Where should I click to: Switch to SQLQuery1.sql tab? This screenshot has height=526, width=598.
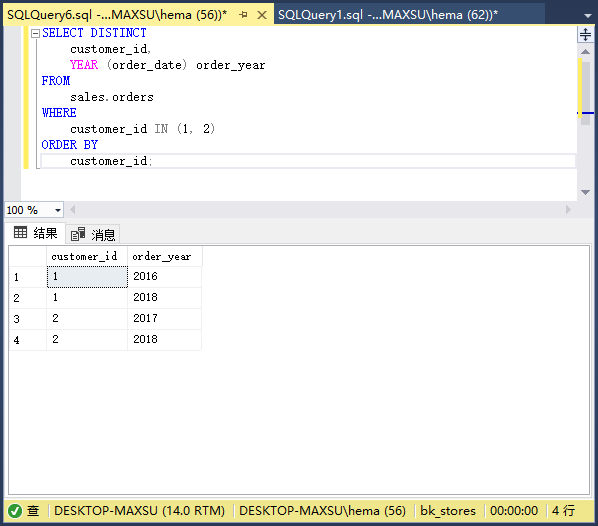[387, 14]
